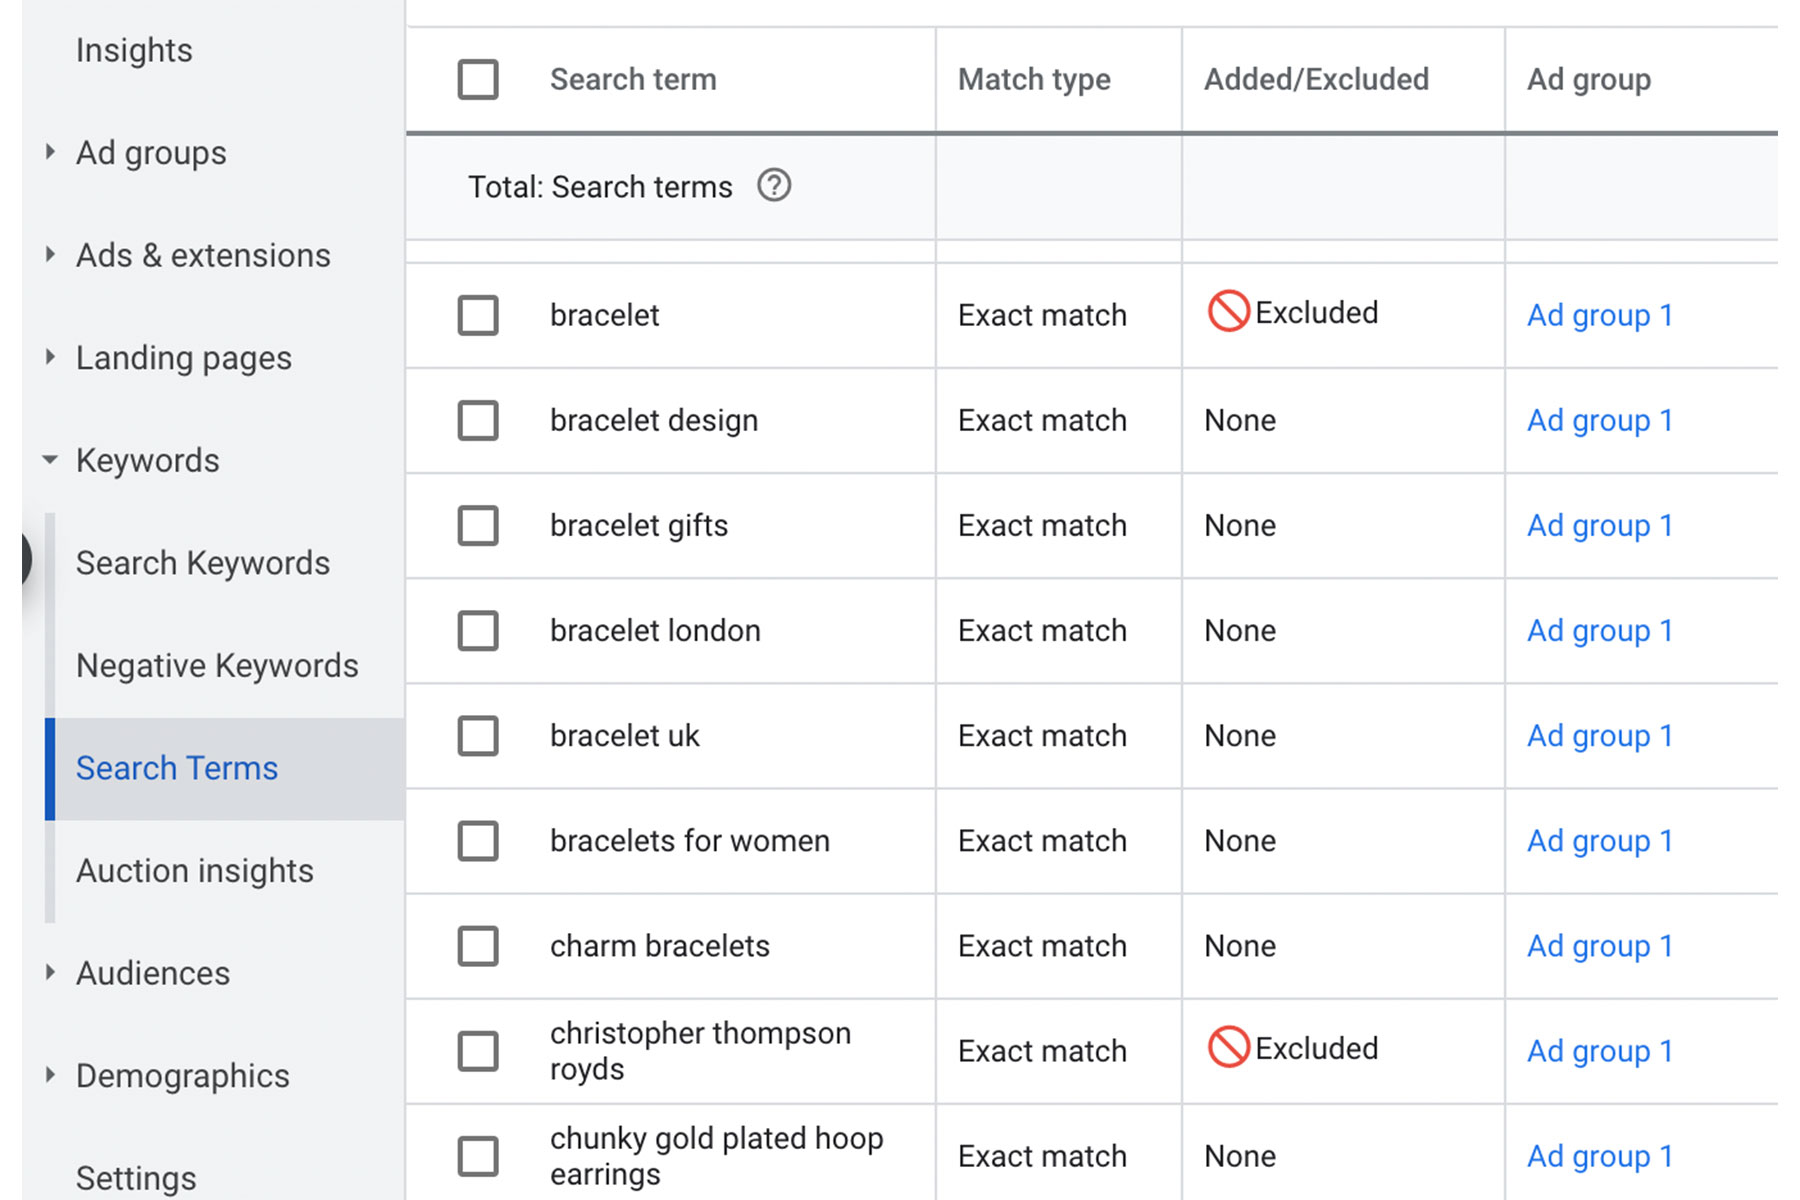The height and width of the screenshot is (1200, 1800).
Task: Open the Landing pages sidebar label
Action: pyautogui.click(x=184, y=358)
